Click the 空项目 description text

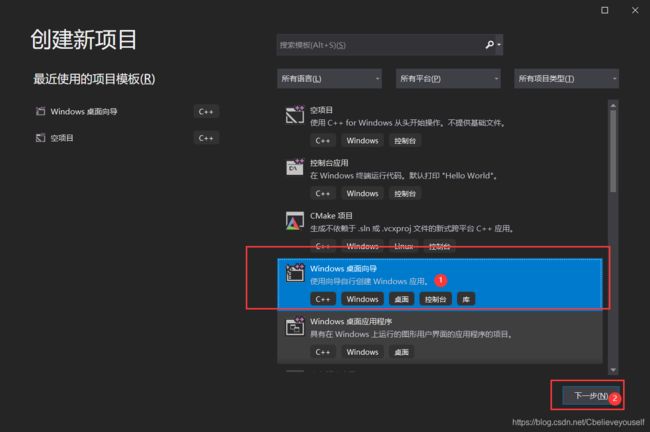pos(407,123)
